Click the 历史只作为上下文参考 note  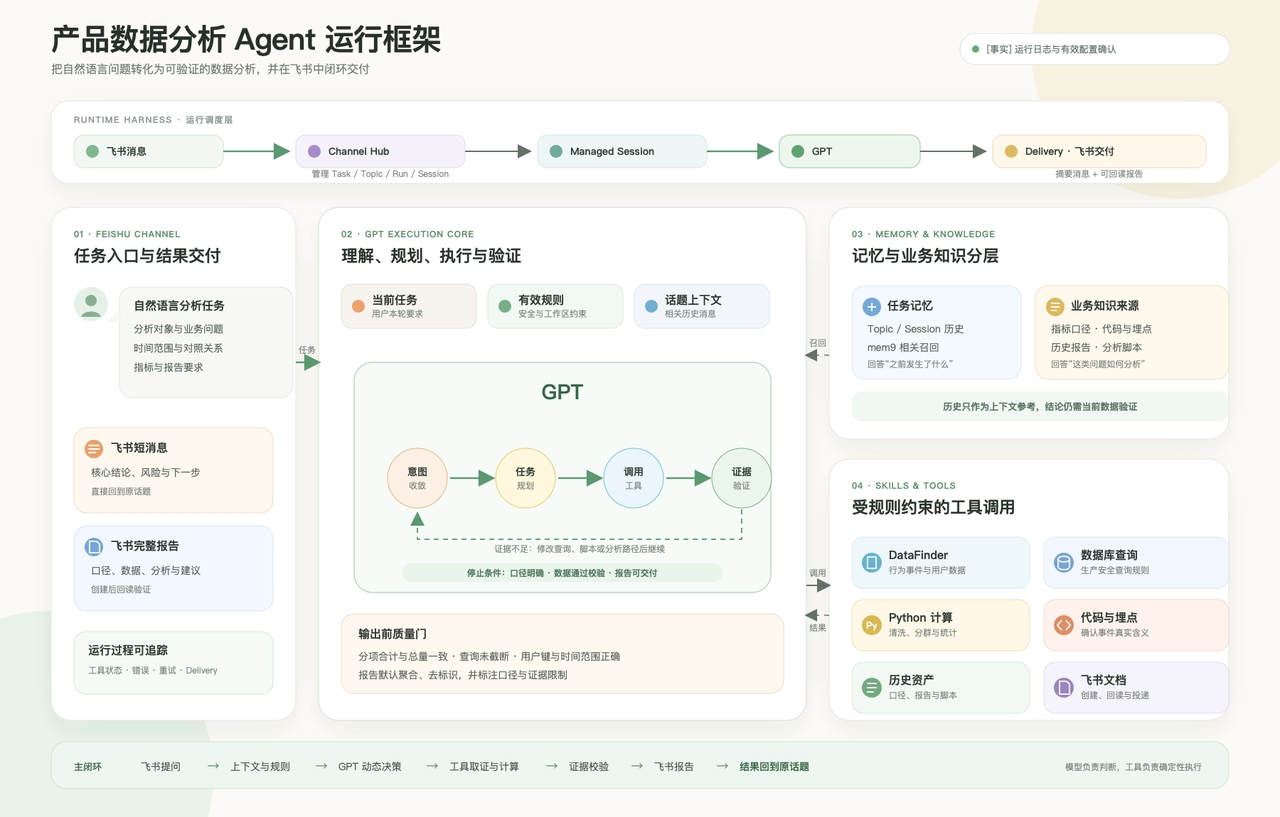(1040, 406)
